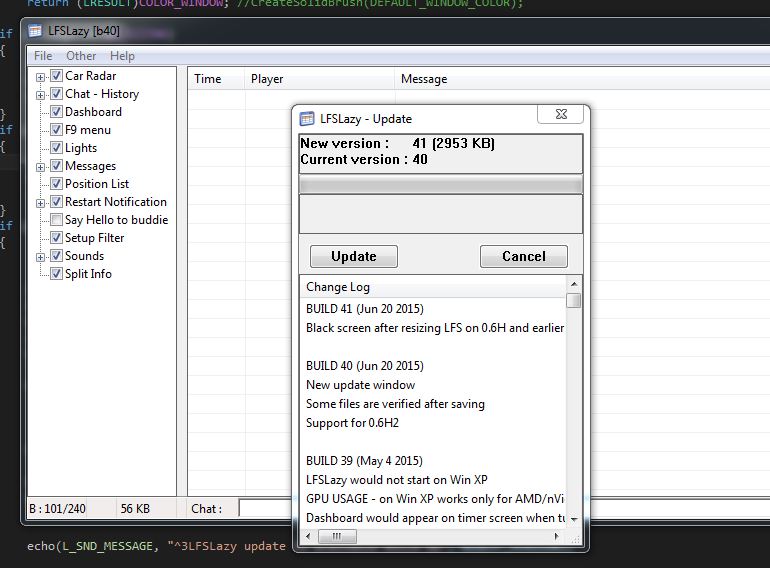Click the change log scroll down arrow
Image resolution: width=770 pixels, height=568 pixels.
coord(574,519)
